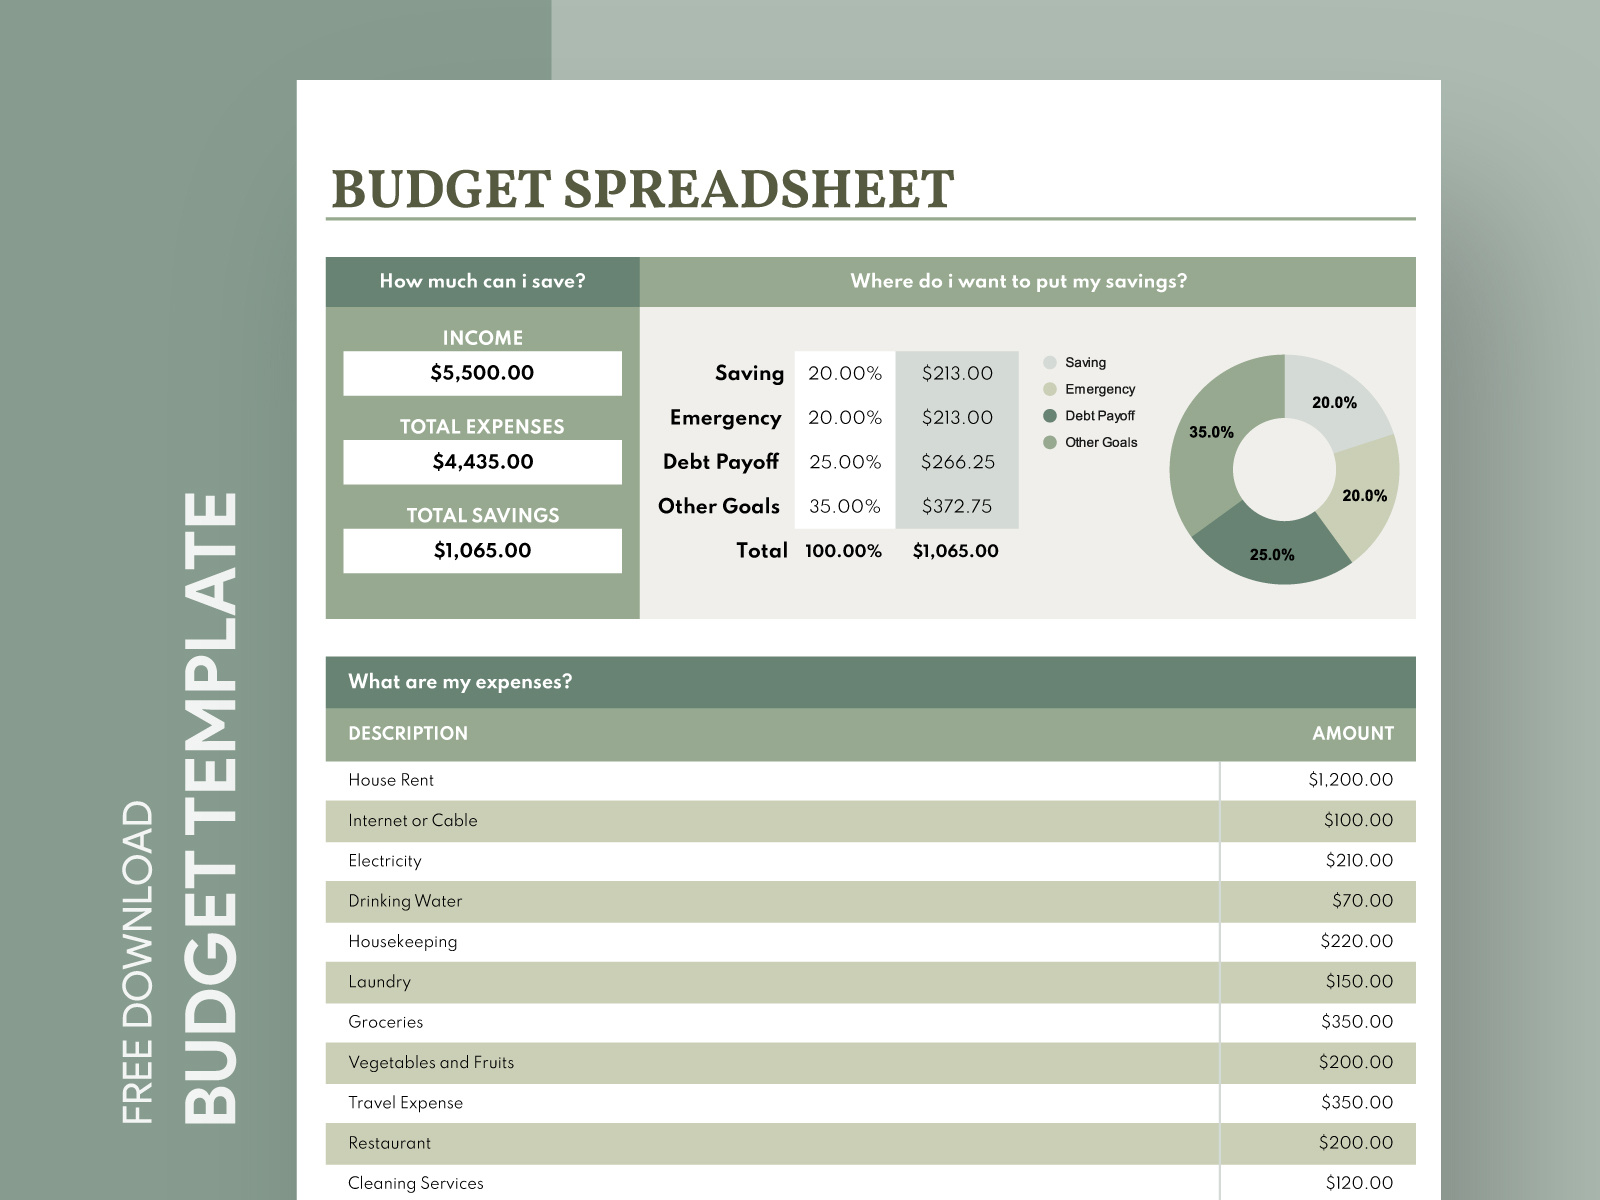This screenshot has width=1600, height=1200.
Task: Select the lower 20.0% Emergency chart slice
Action: [x=1363, y=496]
